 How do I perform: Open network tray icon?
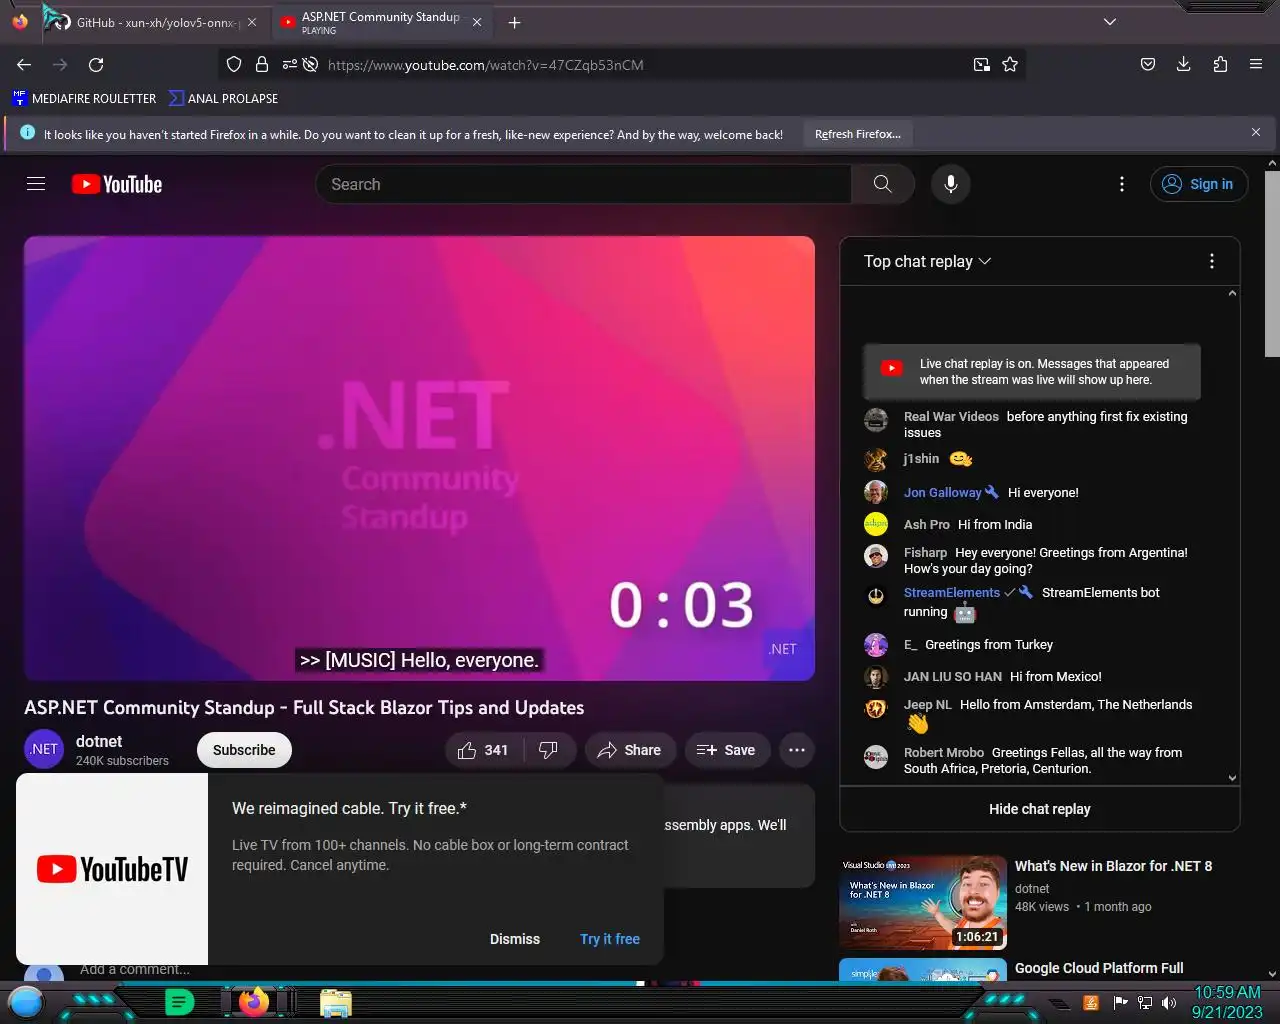point(1145,1003)
